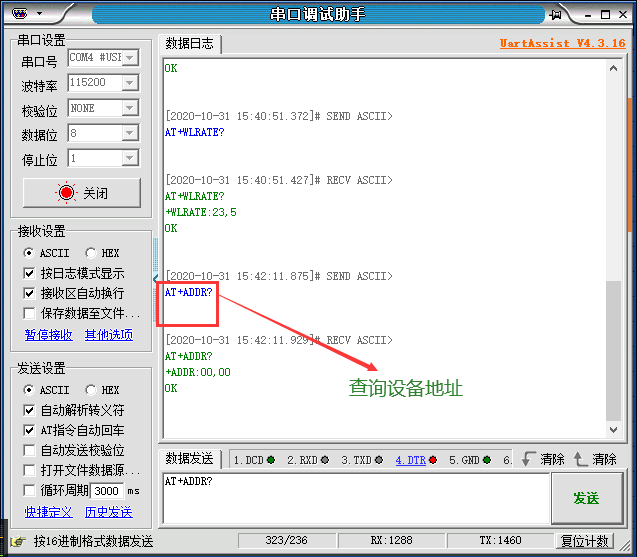The width and height of the screenshot is (637, 557).
Task: Click the 循环周期 3000 ms input field
Action: (x=106, y=491)
